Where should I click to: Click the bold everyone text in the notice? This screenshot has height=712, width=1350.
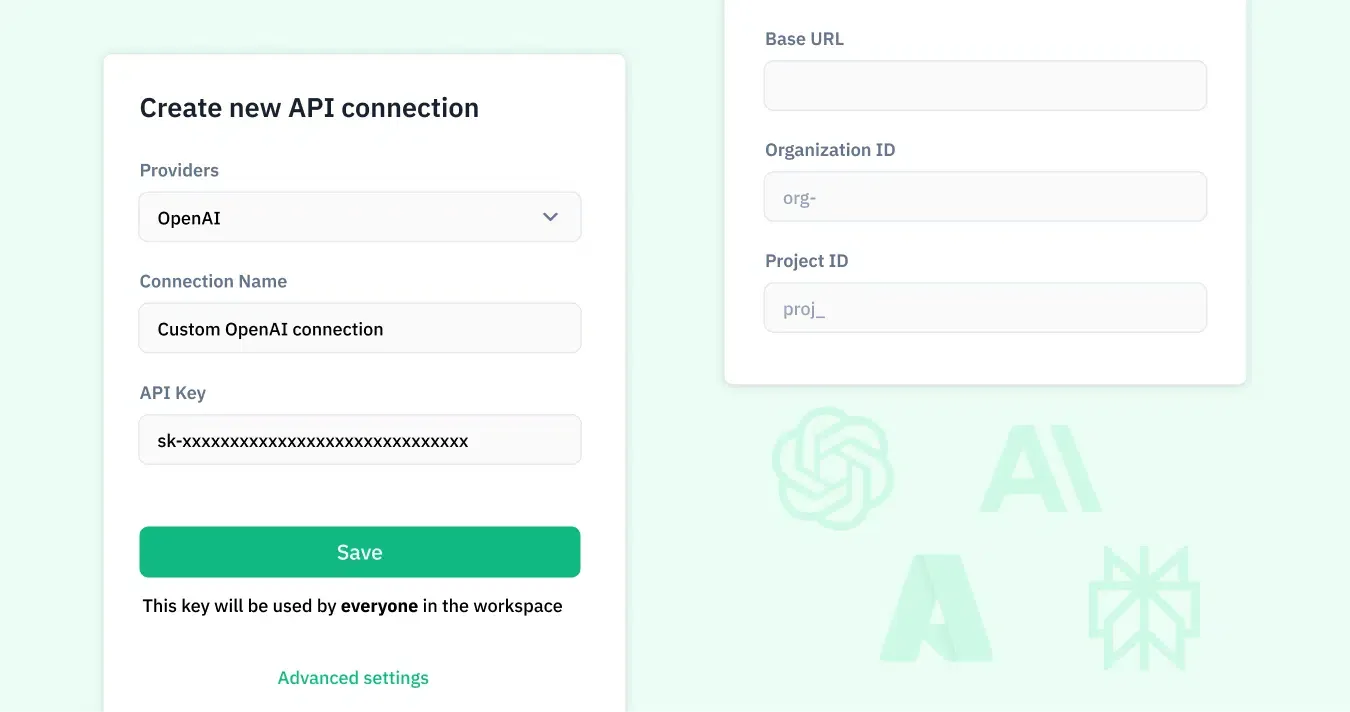pyautogui.click(x=380, y=605)
